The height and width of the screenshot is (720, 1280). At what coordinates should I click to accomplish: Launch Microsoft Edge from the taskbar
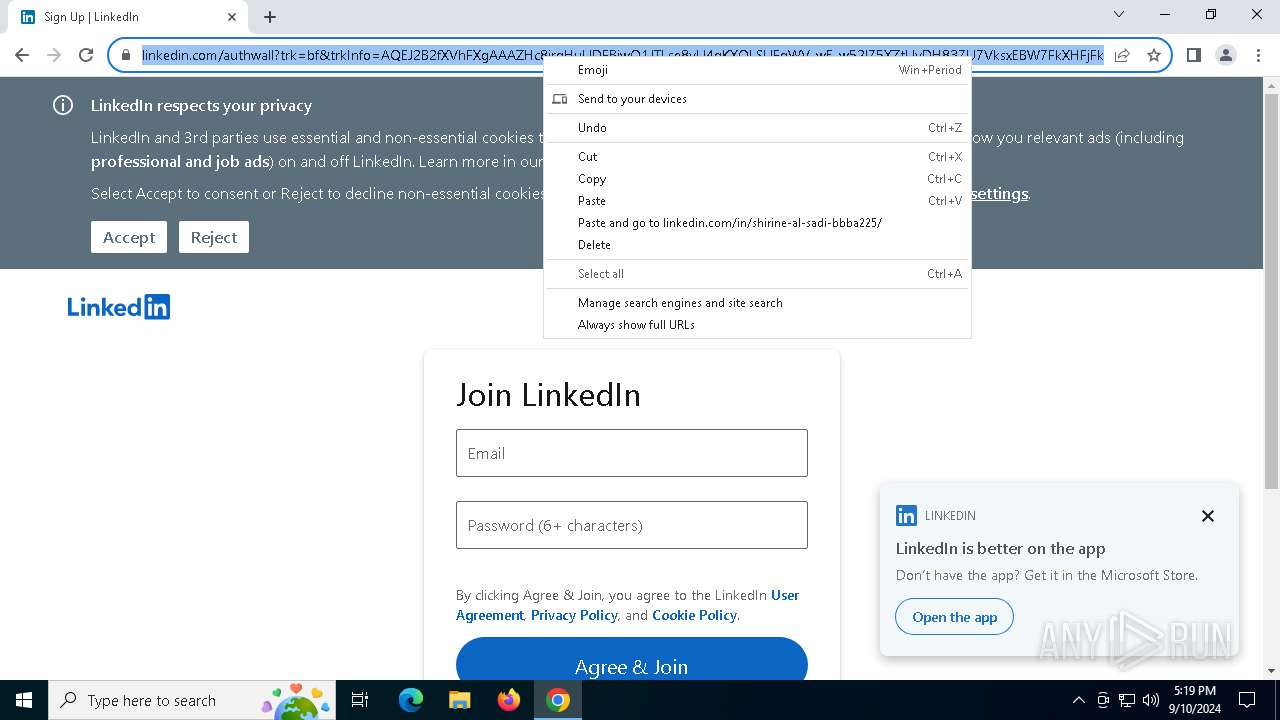pos(411,700)
